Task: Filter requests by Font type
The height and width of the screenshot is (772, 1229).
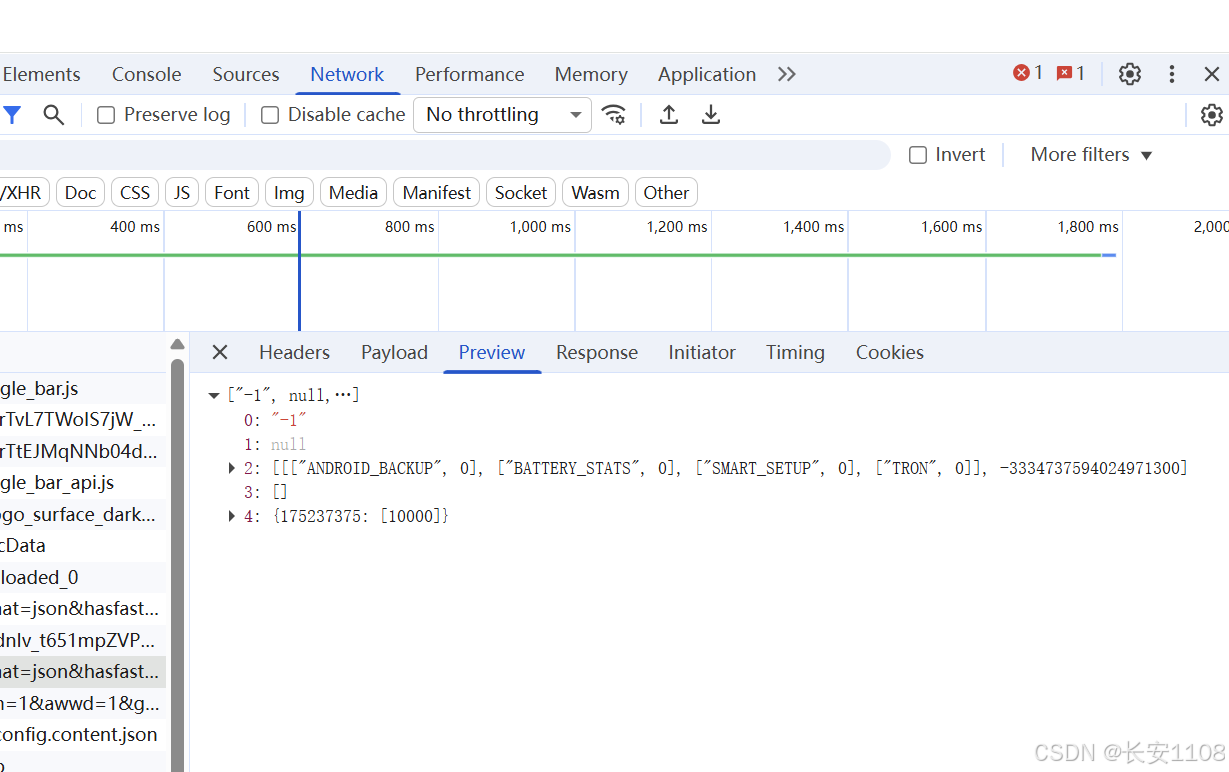Action: 232,193
